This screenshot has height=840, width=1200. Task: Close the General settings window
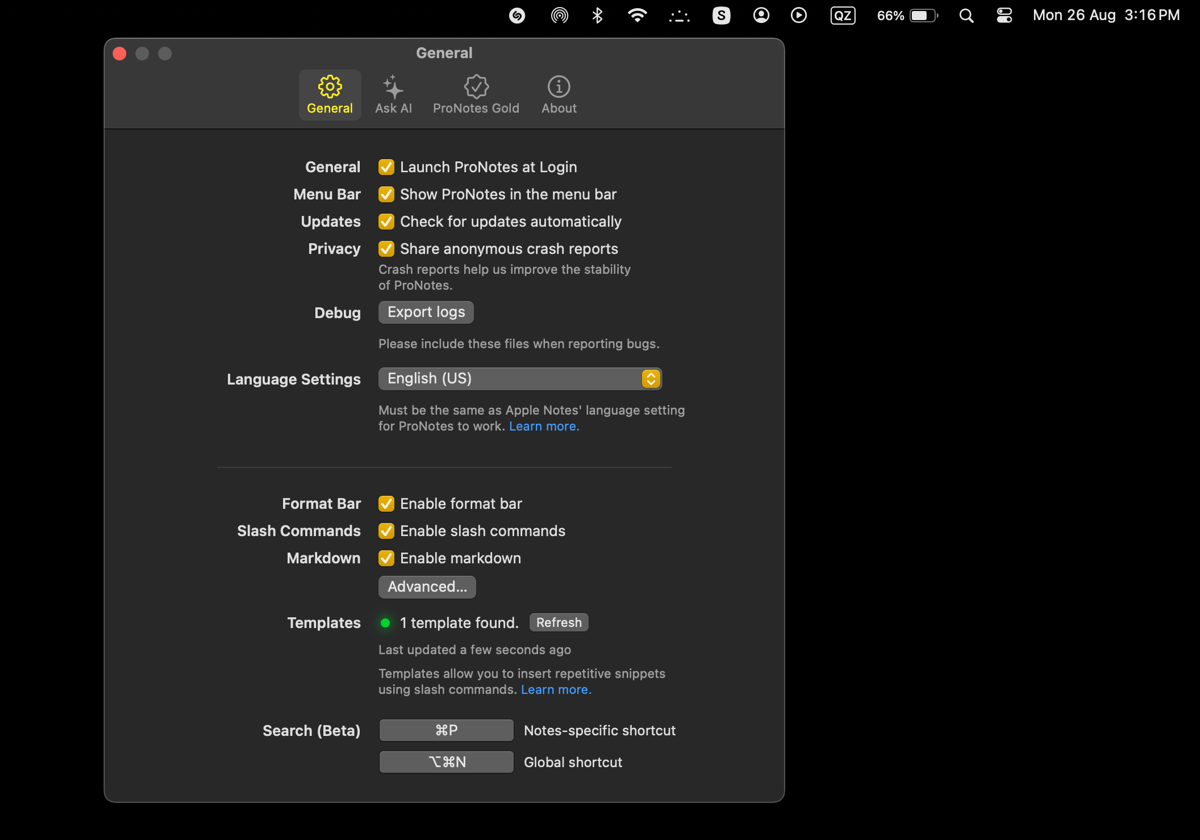click(120, 53)
